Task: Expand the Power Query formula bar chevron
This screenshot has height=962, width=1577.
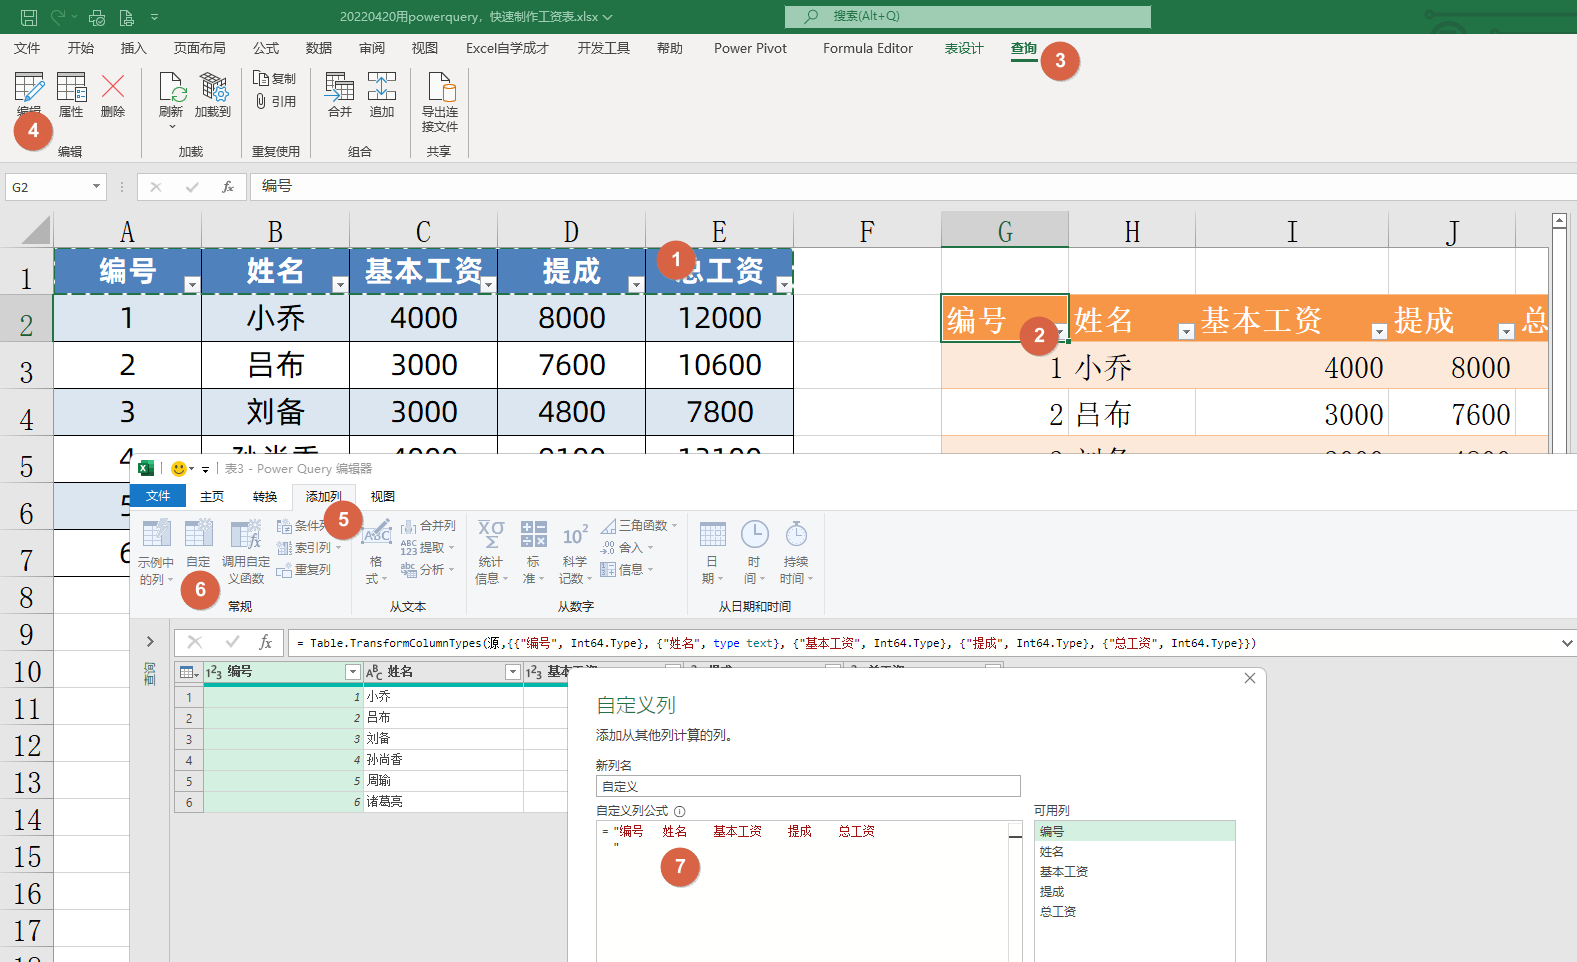Action: (x=1566, y=643)
